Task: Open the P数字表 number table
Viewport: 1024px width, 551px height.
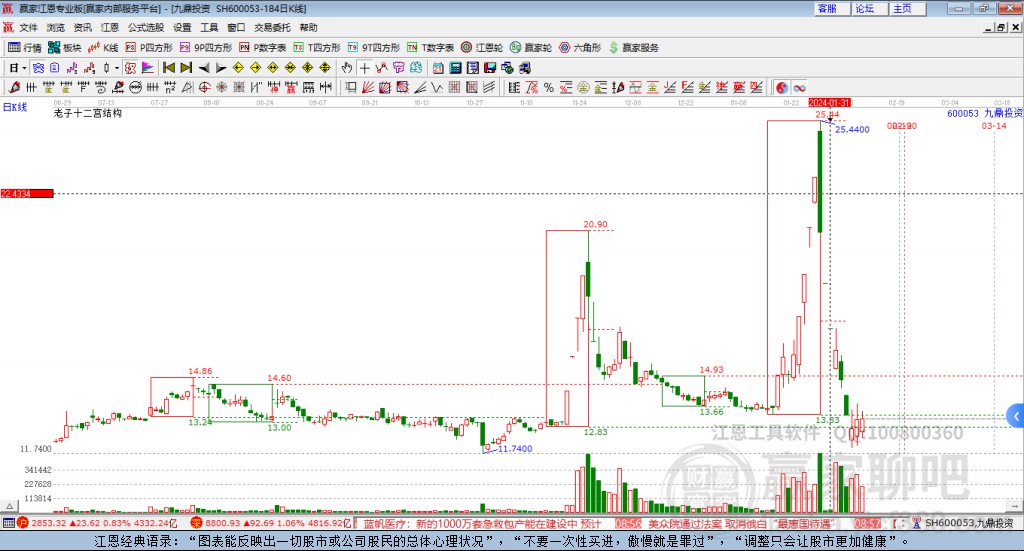Action: [x=263, y=48]
